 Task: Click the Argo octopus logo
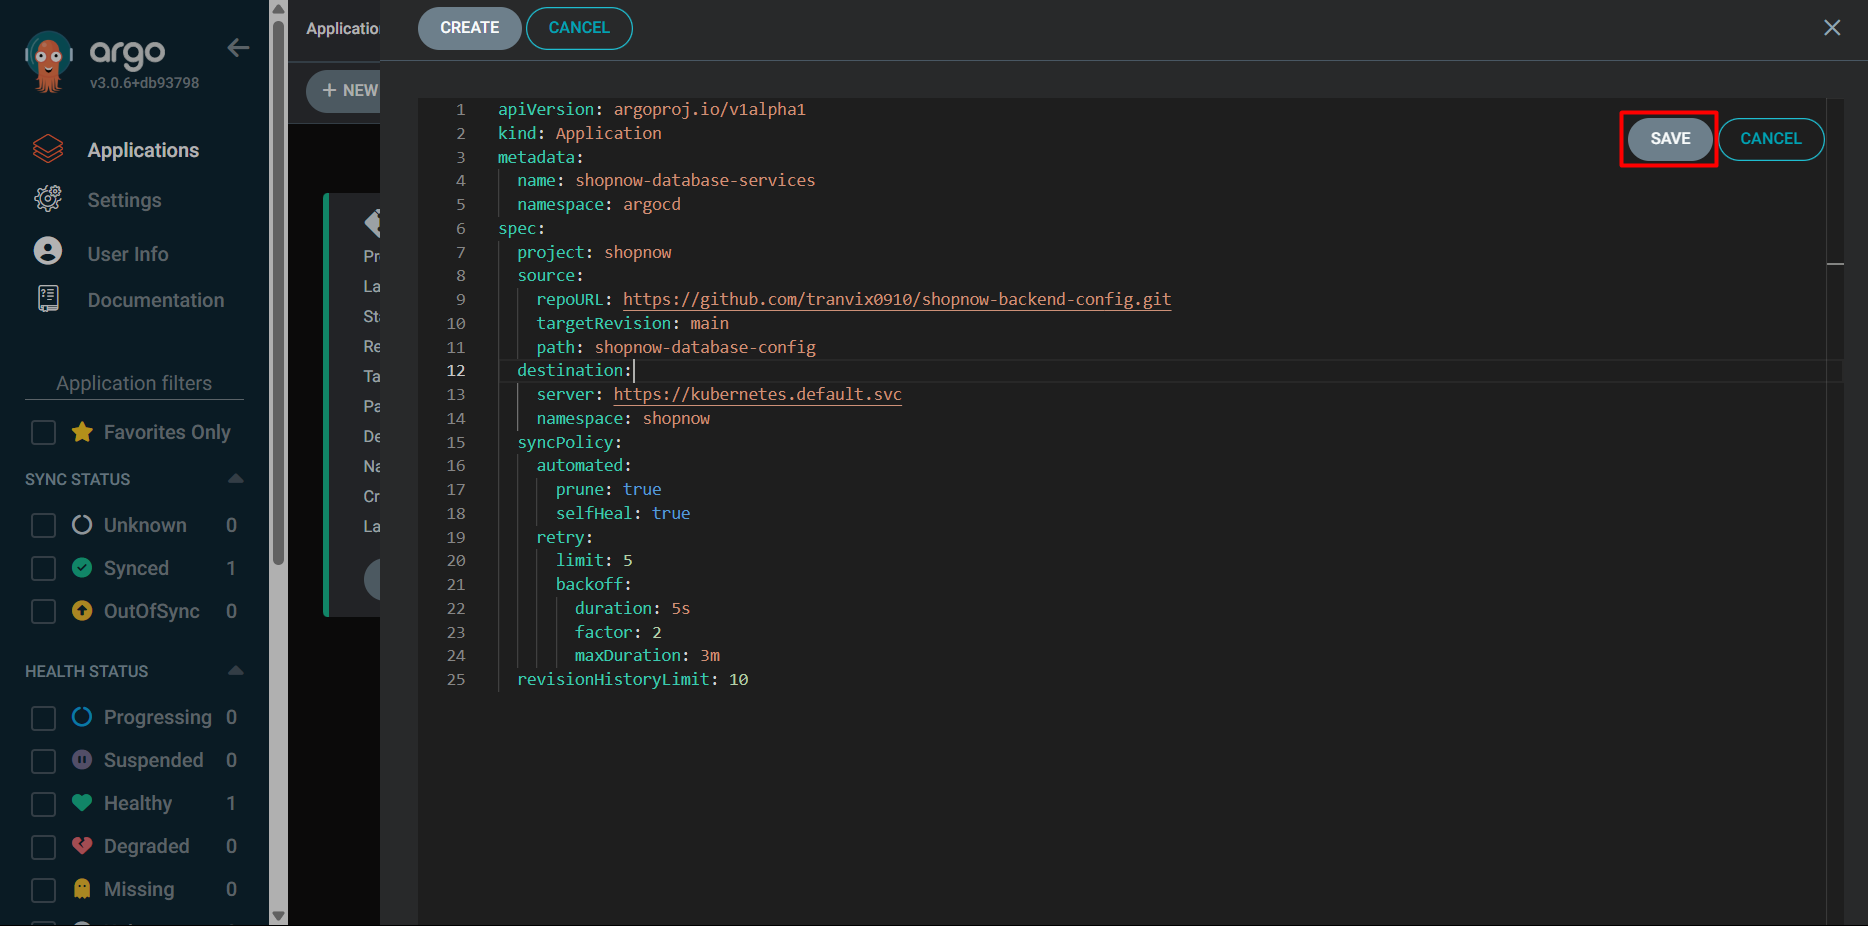(48, 61)
